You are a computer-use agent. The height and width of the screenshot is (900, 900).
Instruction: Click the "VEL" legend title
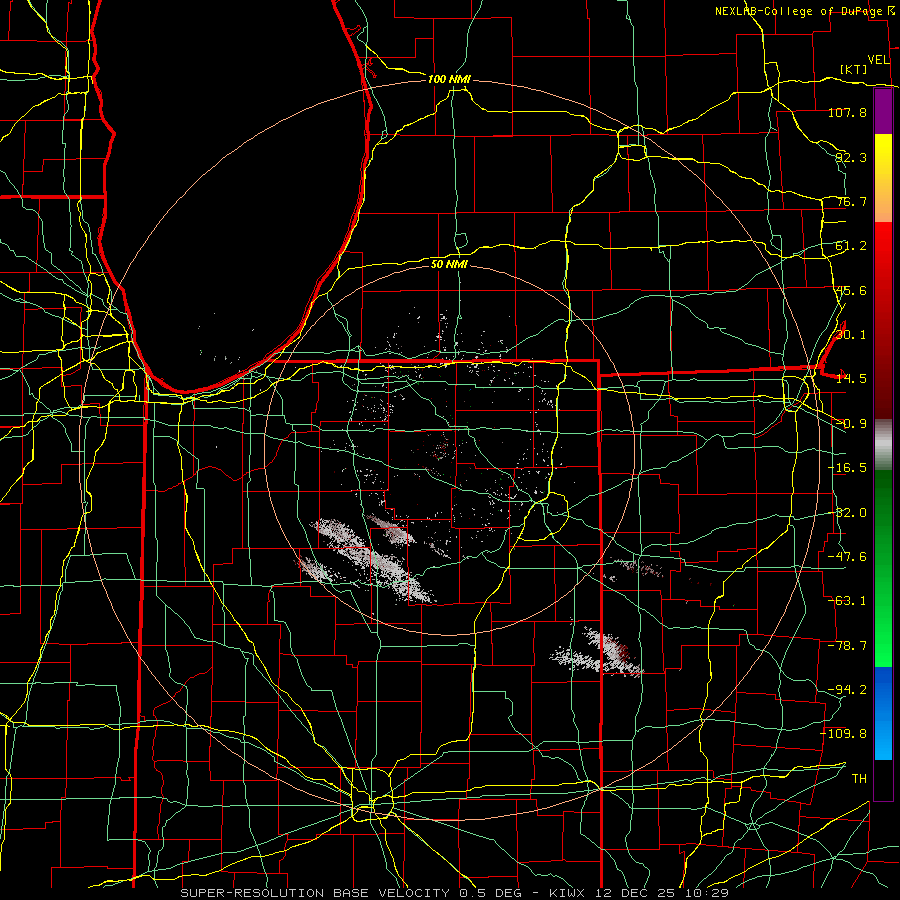click(878, 60)
